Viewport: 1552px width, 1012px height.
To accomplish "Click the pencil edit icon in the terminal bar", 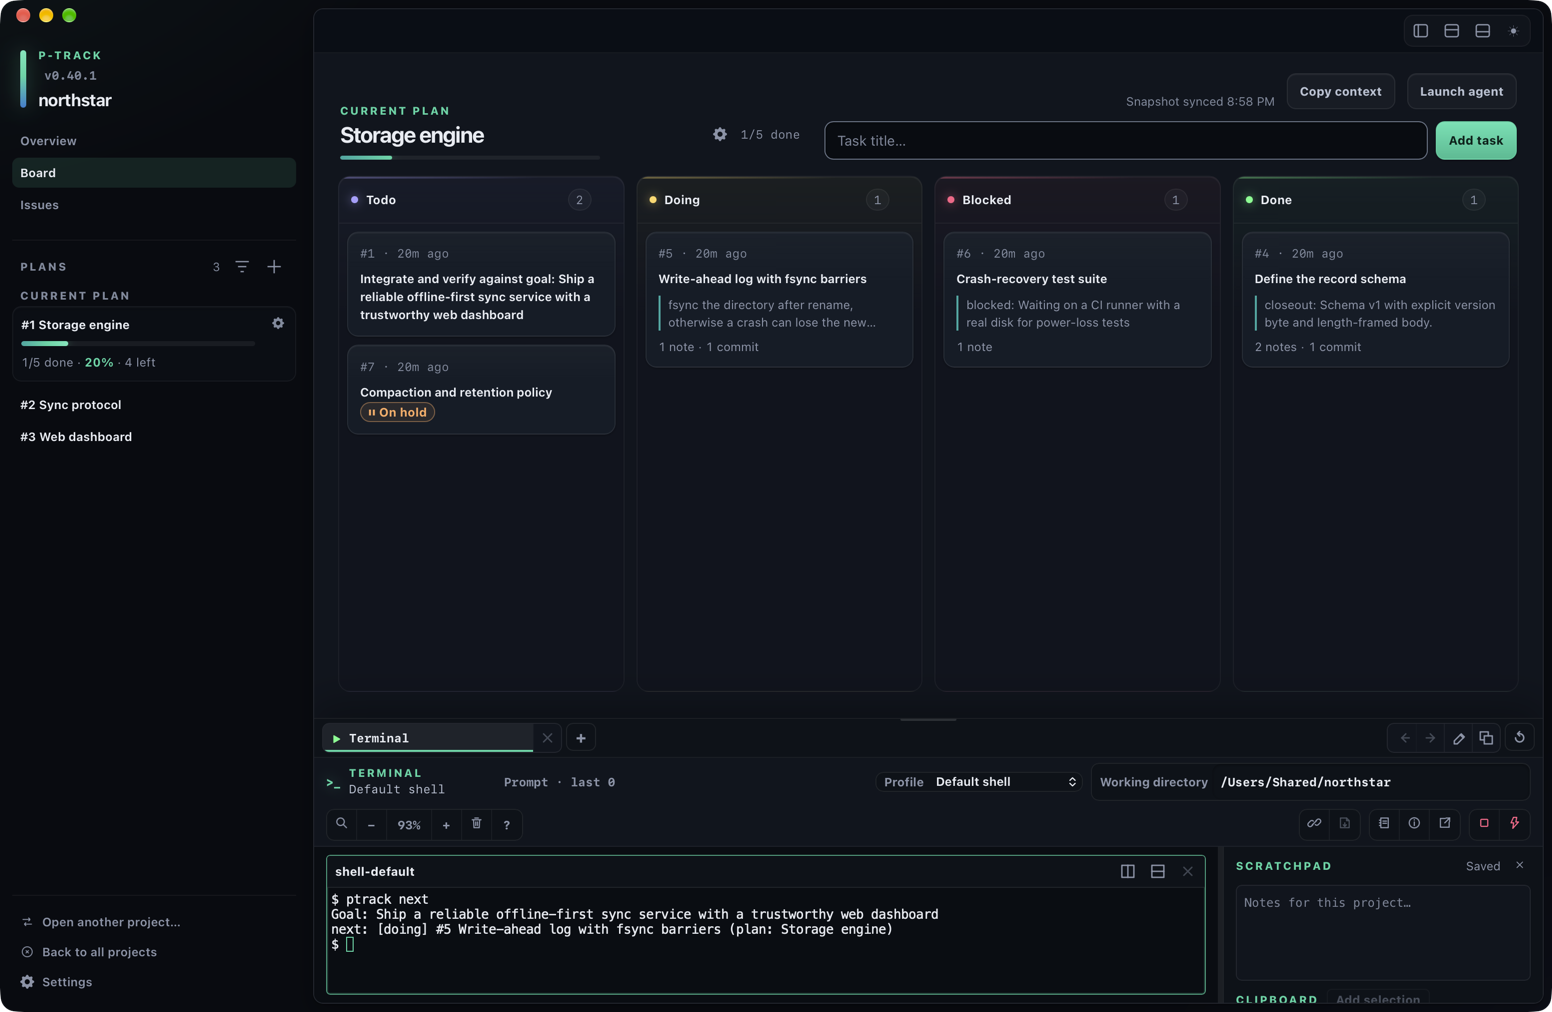I will (x=1459, y=738).
